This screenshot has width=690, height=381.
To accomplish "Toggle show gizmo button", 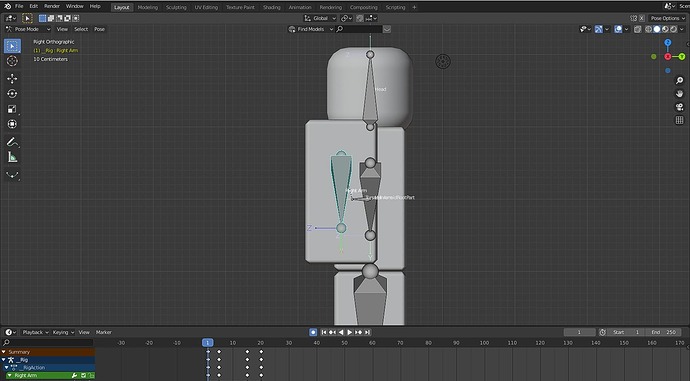I will [598, 29].
